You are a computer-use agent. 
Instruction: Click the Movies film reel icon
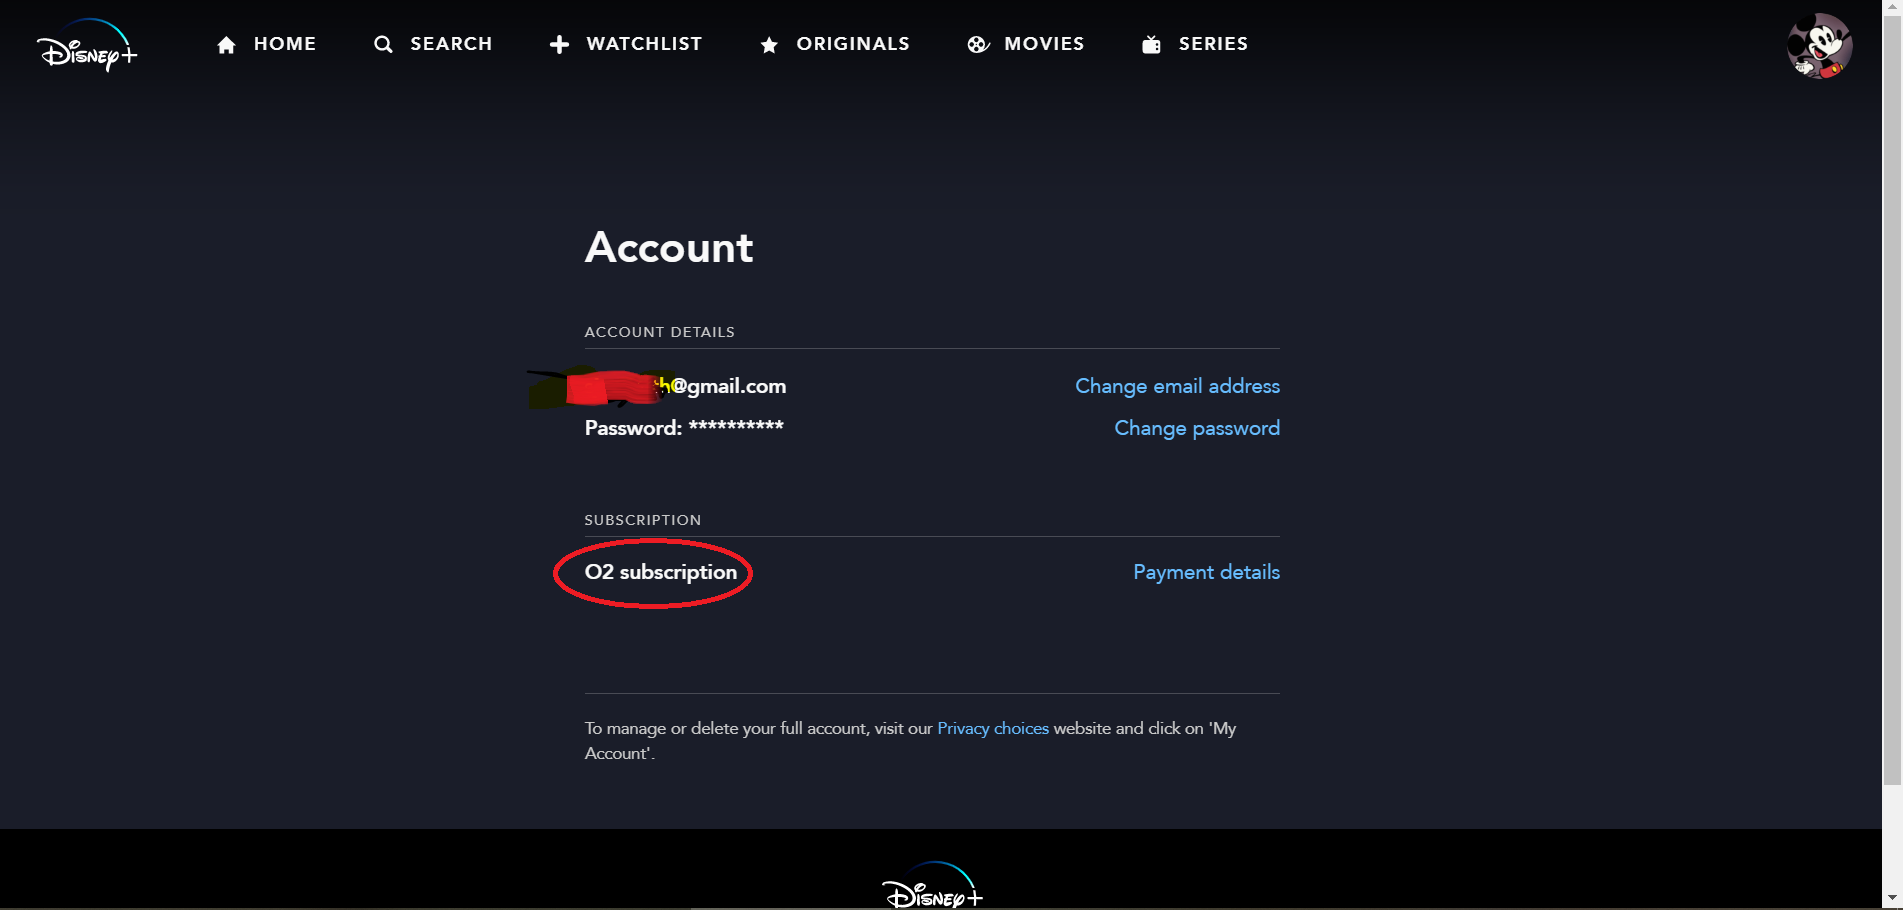(978, 45)
